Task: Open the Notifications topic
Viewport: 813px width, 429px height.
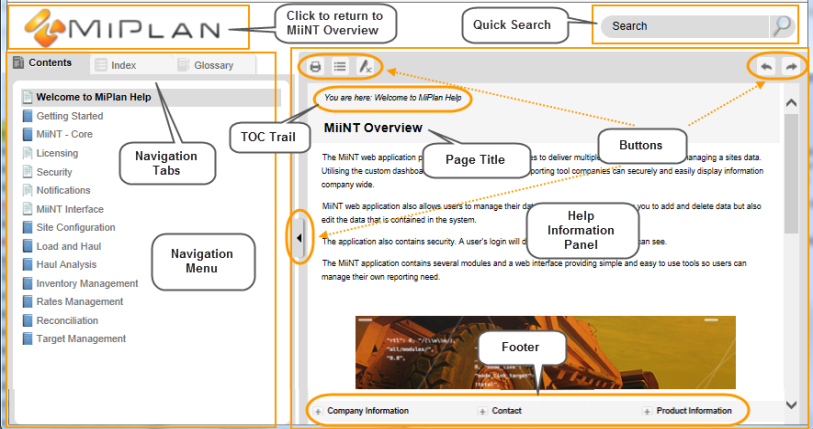Action: 63,190
